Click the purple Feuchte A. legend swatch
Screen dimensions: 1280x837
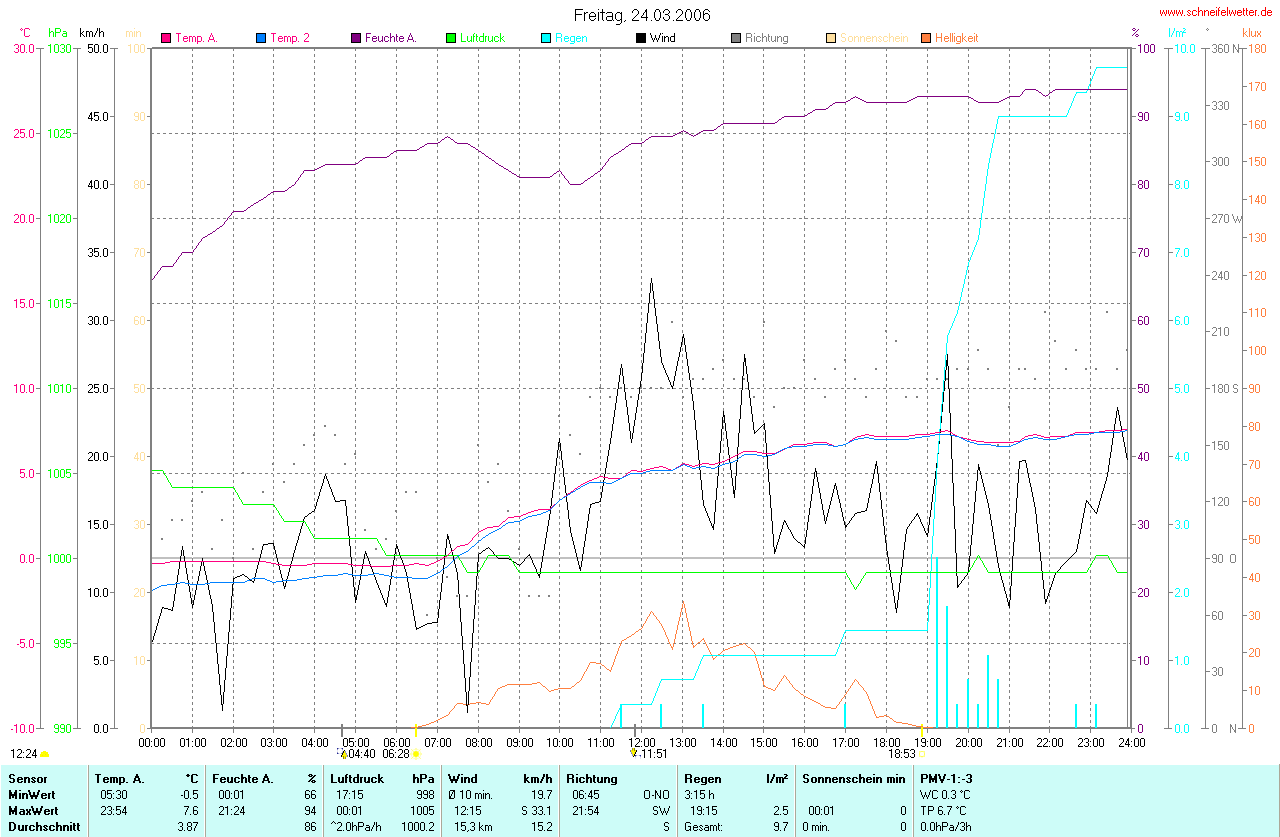(356, 38)
